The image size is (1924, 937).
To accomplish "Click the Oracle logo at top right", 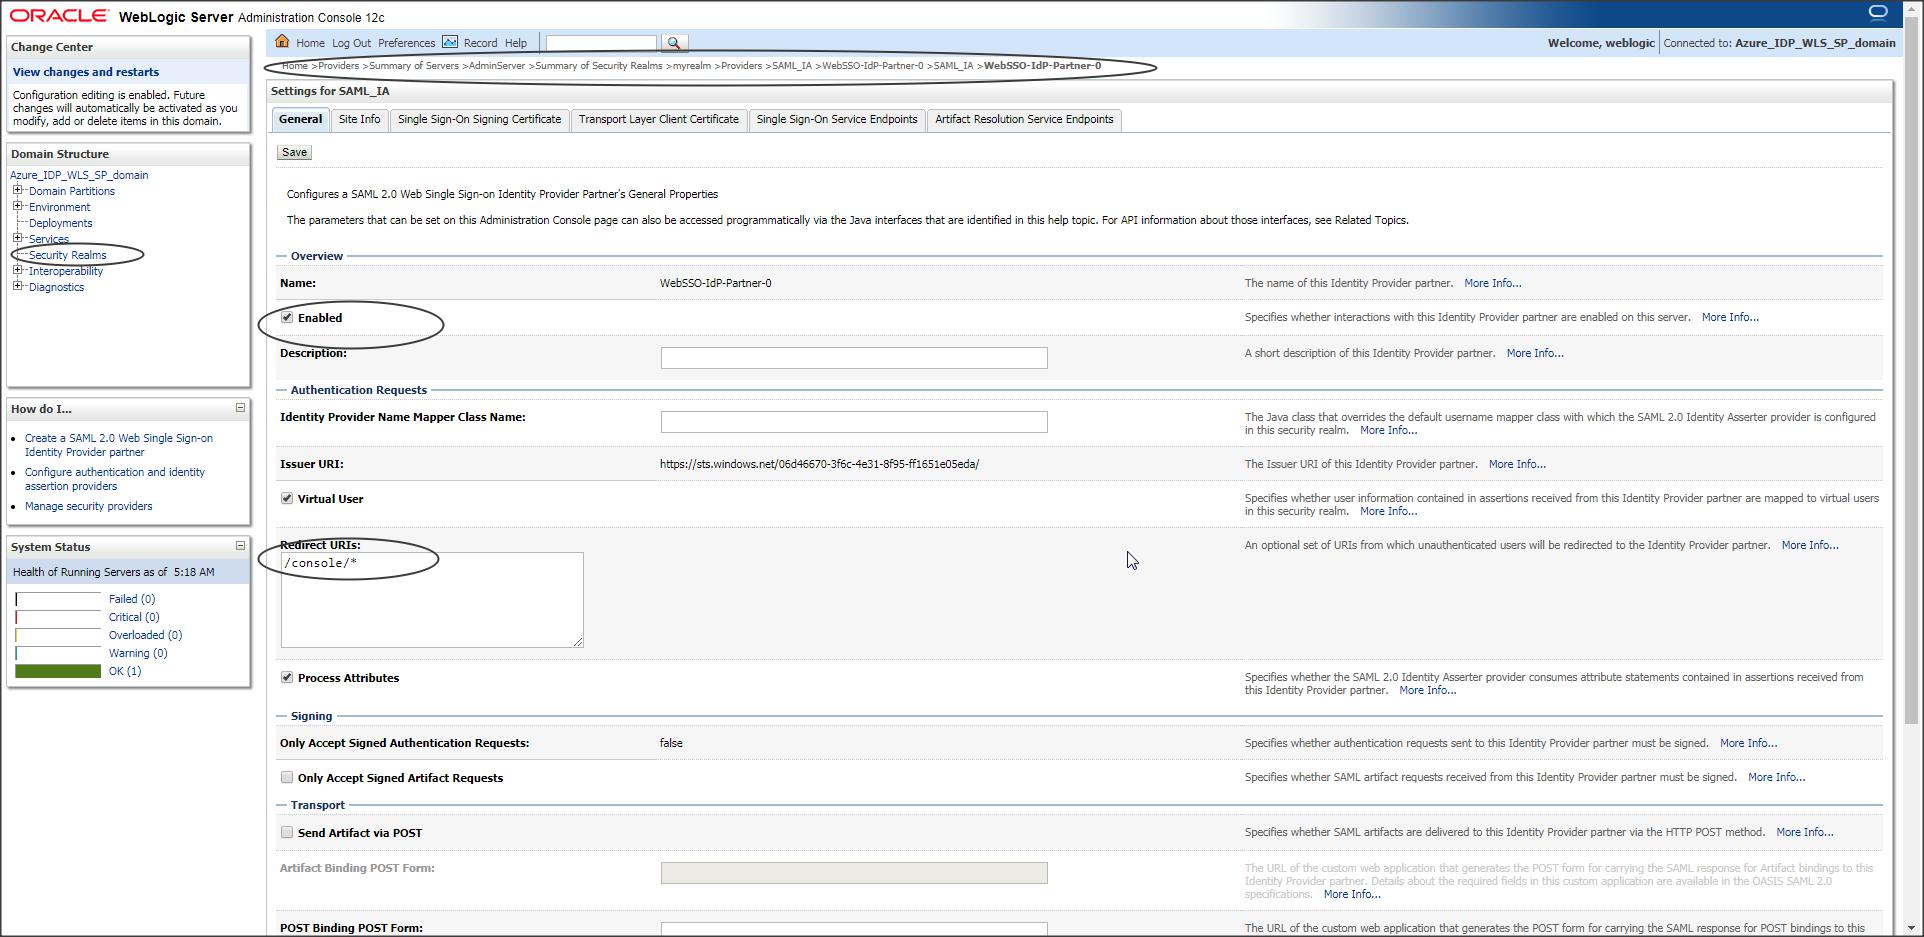I will [x=1878, y=13].
